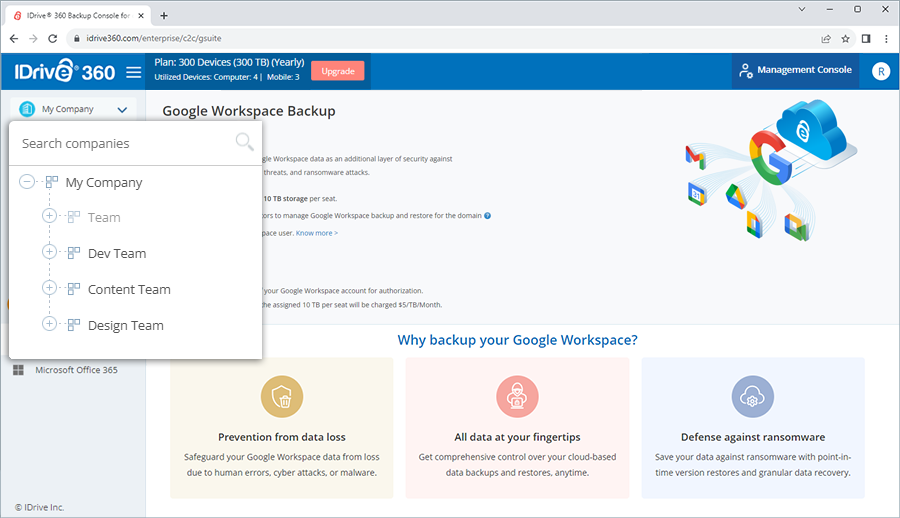Click the site lock icon
The height and width of the screenshot is (518, 900).
(x=76, y=38)
